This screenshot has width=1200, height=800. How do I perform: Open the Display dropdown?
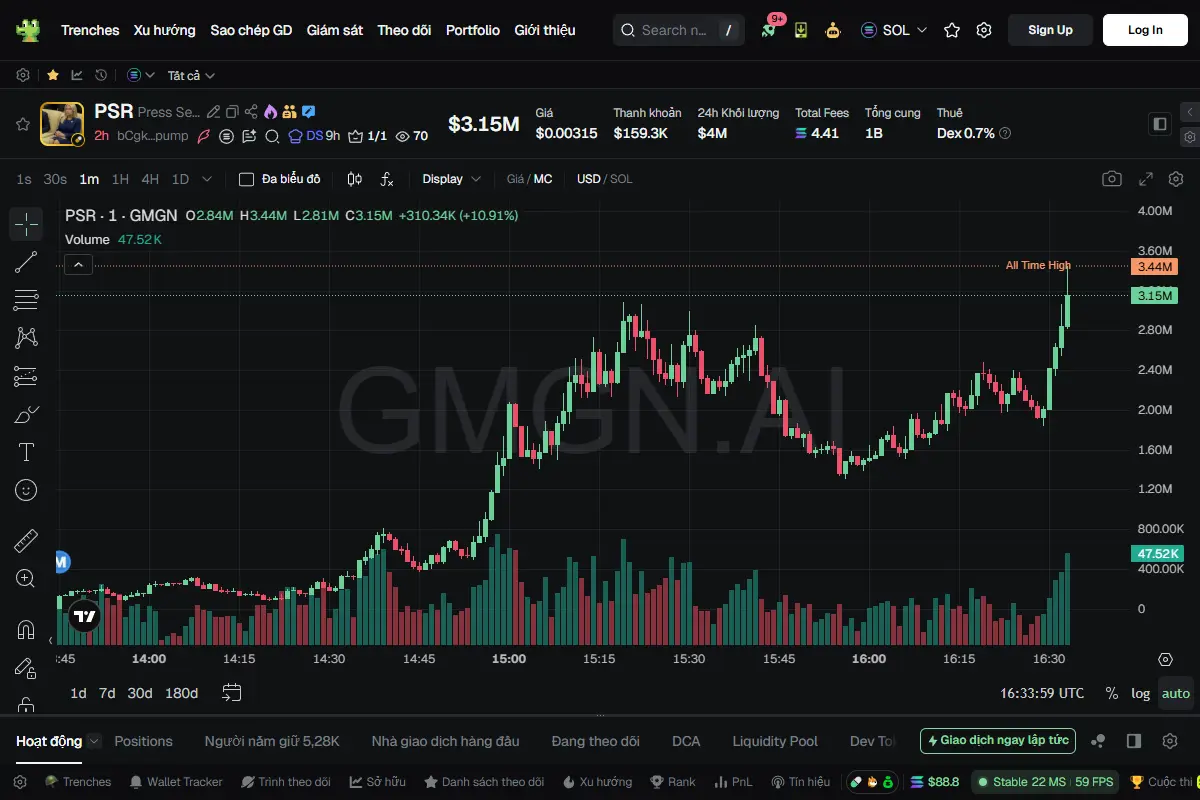click(452, 179)
